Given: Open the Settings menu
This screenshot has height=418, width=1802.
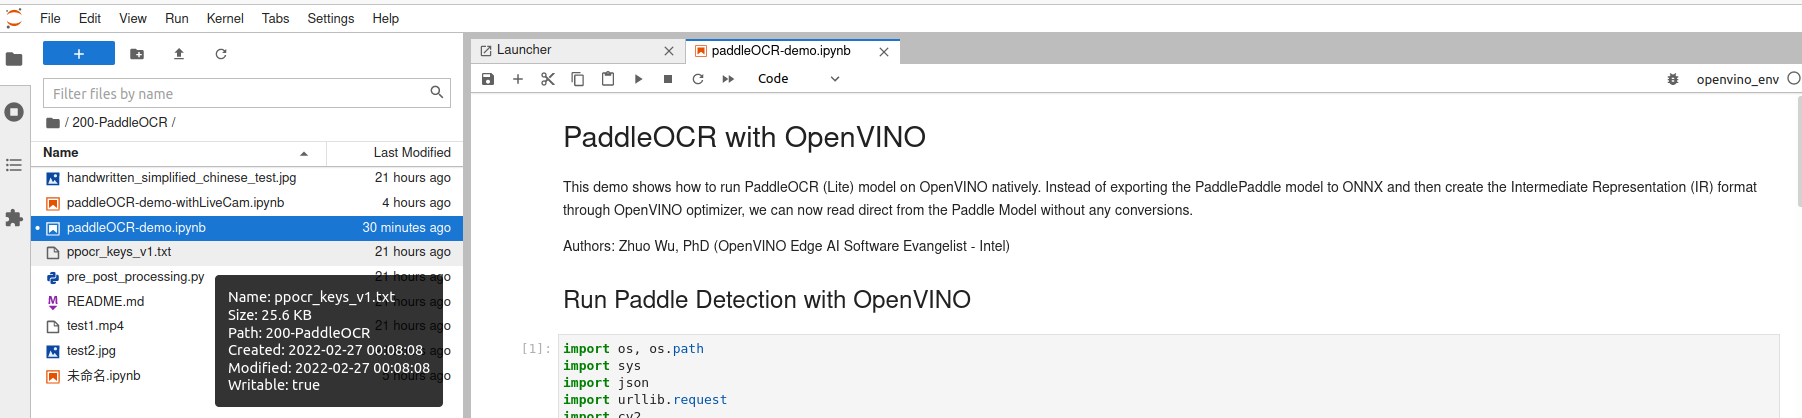Looking at the screenshot, I should 331,18.
